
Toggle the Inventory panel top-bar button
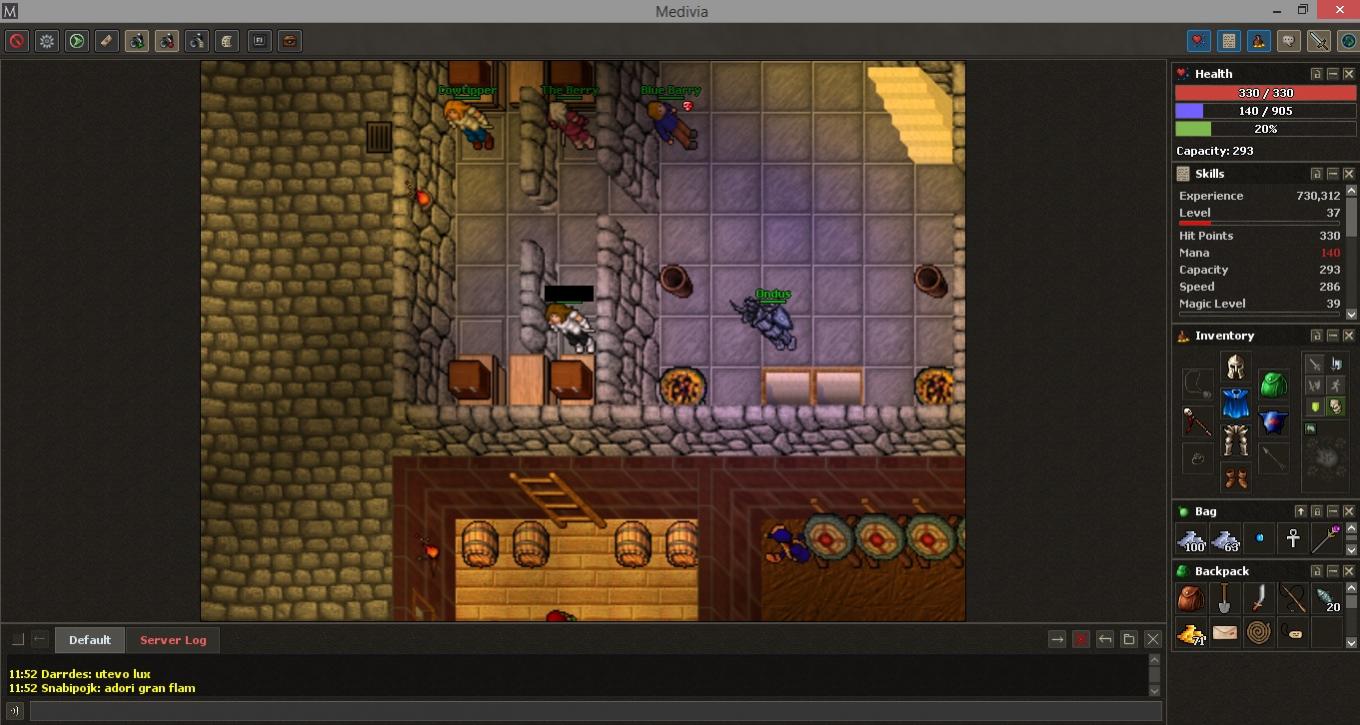coord(1259,41)
